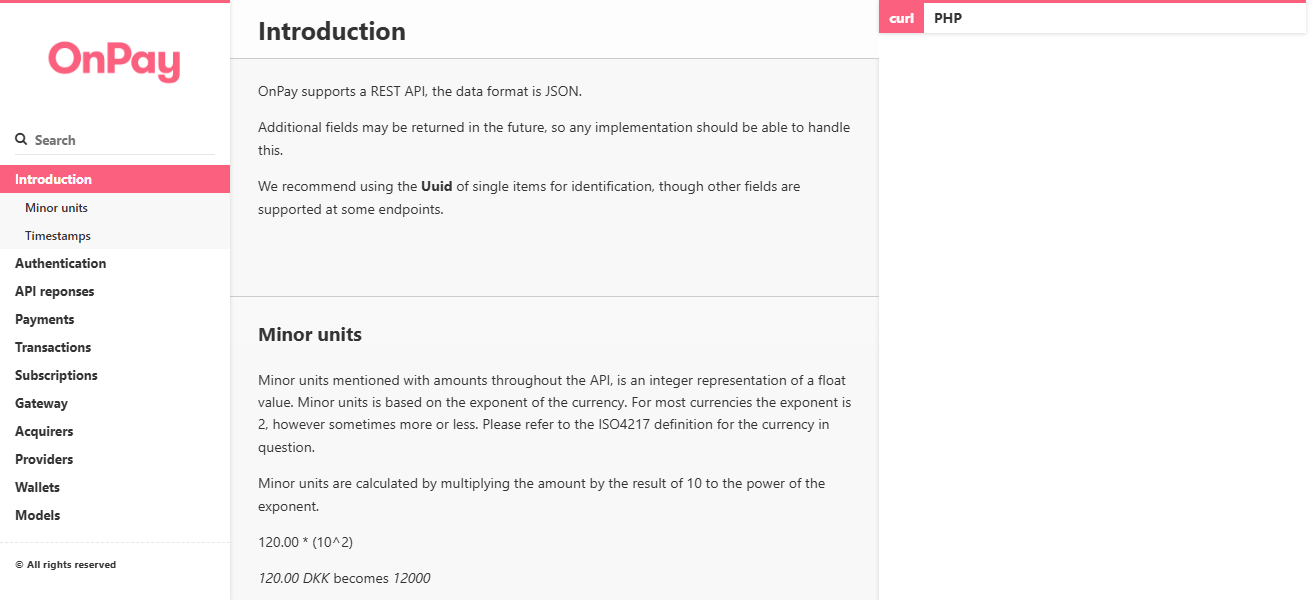Open the API reponses section
1312x600 pixels.
[54, 291]
